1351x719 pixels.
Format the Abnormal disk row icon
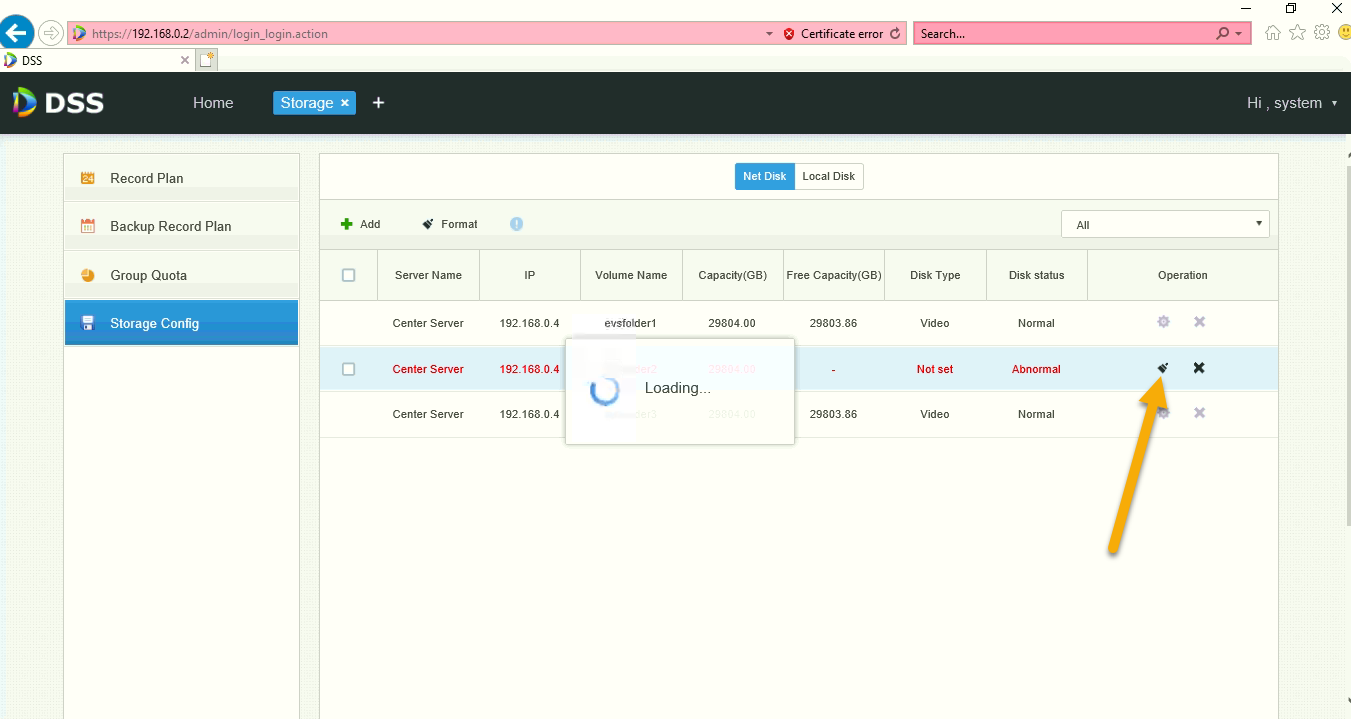(x=1163, y=368)
